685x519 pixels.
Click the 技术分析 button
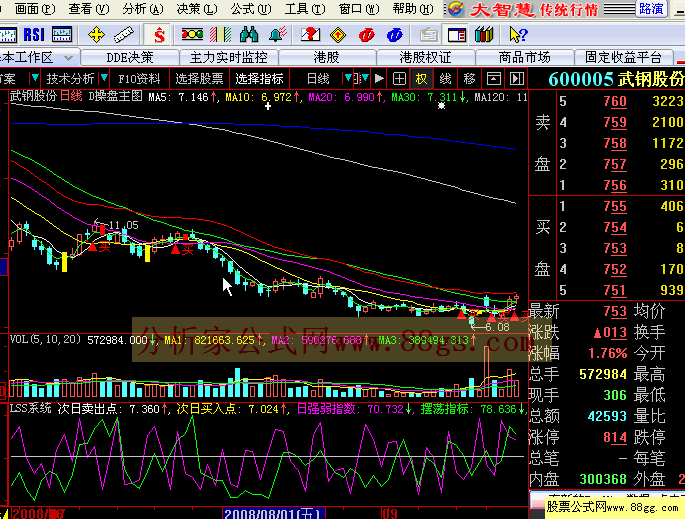[70, 79]
